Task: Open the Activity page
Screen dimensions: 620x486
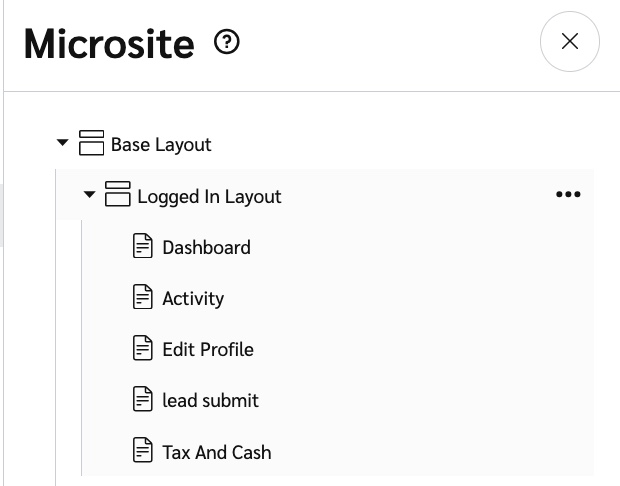Action: click(193, 299)
